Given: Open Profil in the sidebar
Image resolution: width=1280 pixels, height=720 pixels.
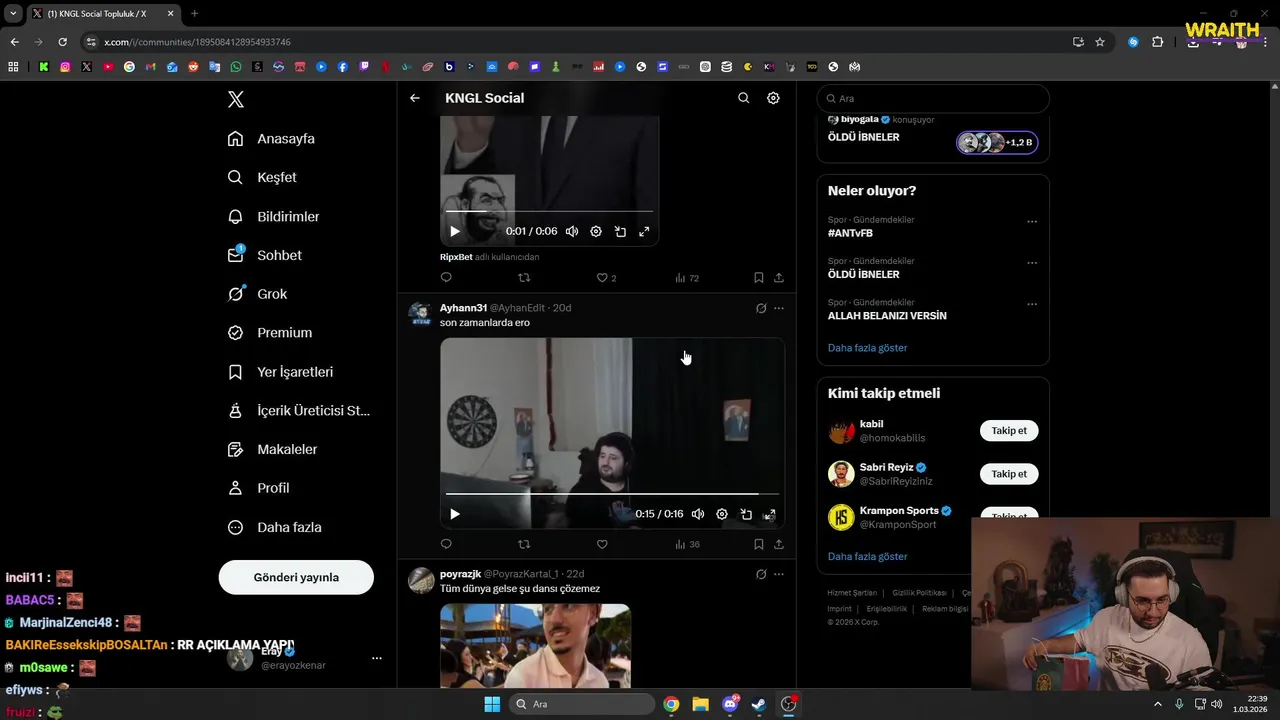Looking at the screenshot, I should pyautogui.click(x=259, y=488).
